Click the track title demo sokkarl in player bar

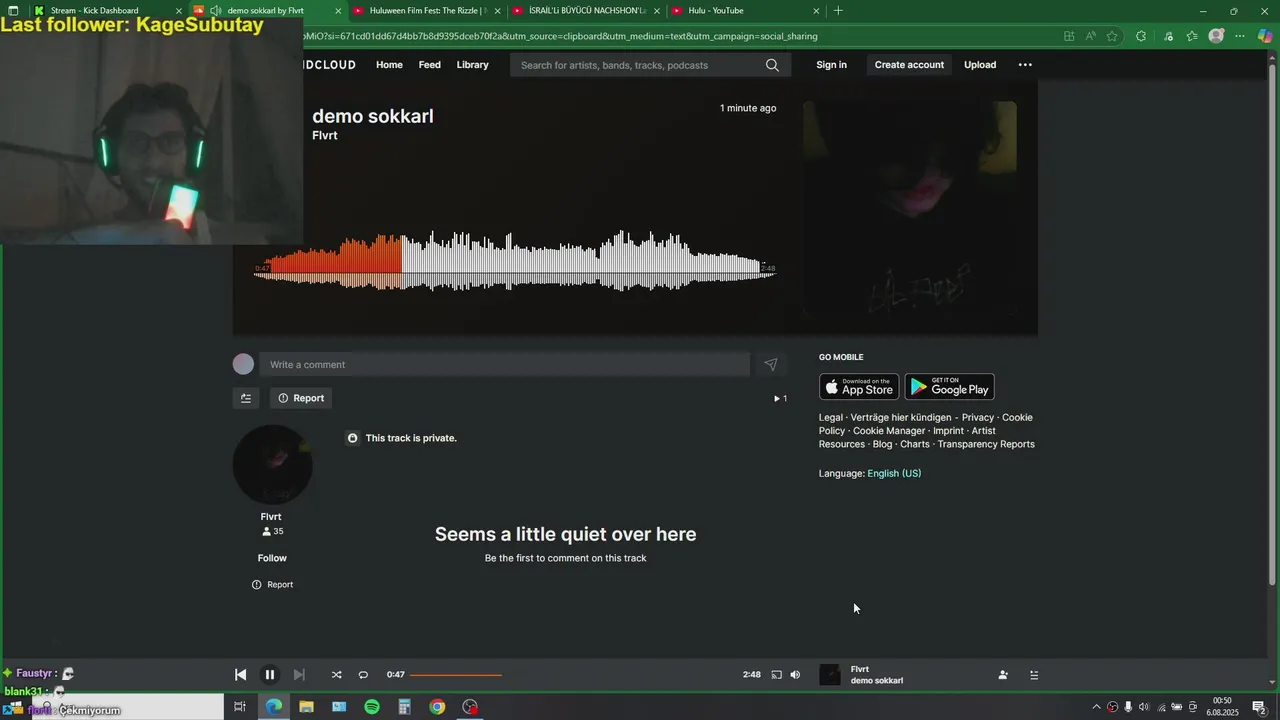877,681
